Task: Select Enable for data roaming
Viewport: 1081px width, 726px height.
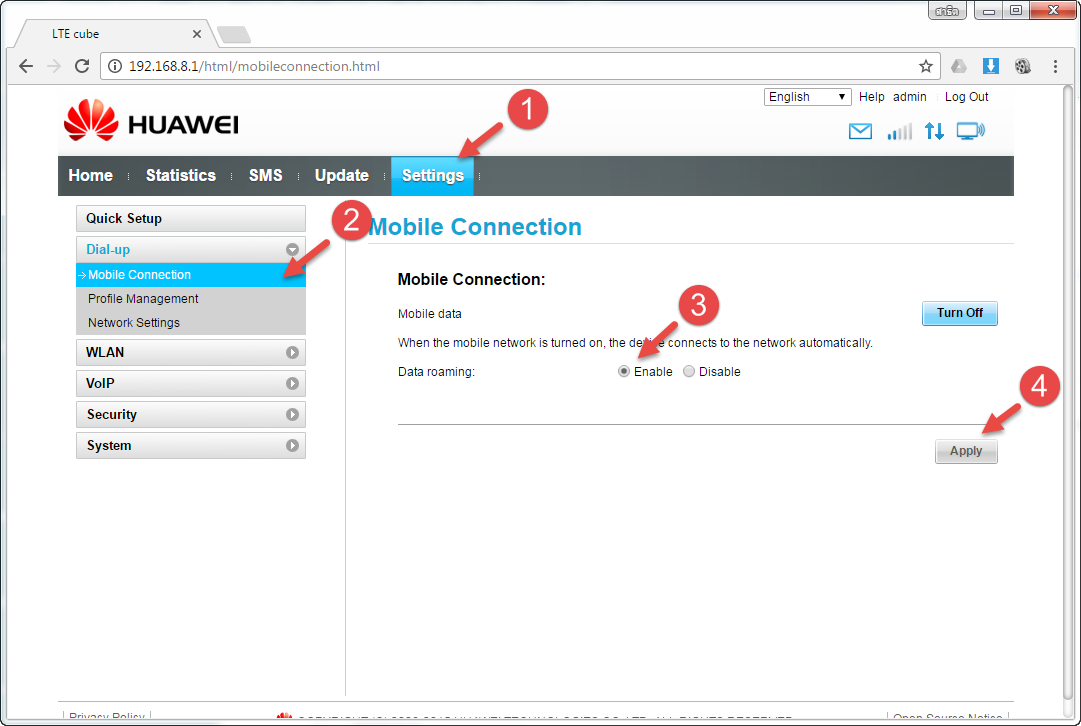Action: click(624, 372)
